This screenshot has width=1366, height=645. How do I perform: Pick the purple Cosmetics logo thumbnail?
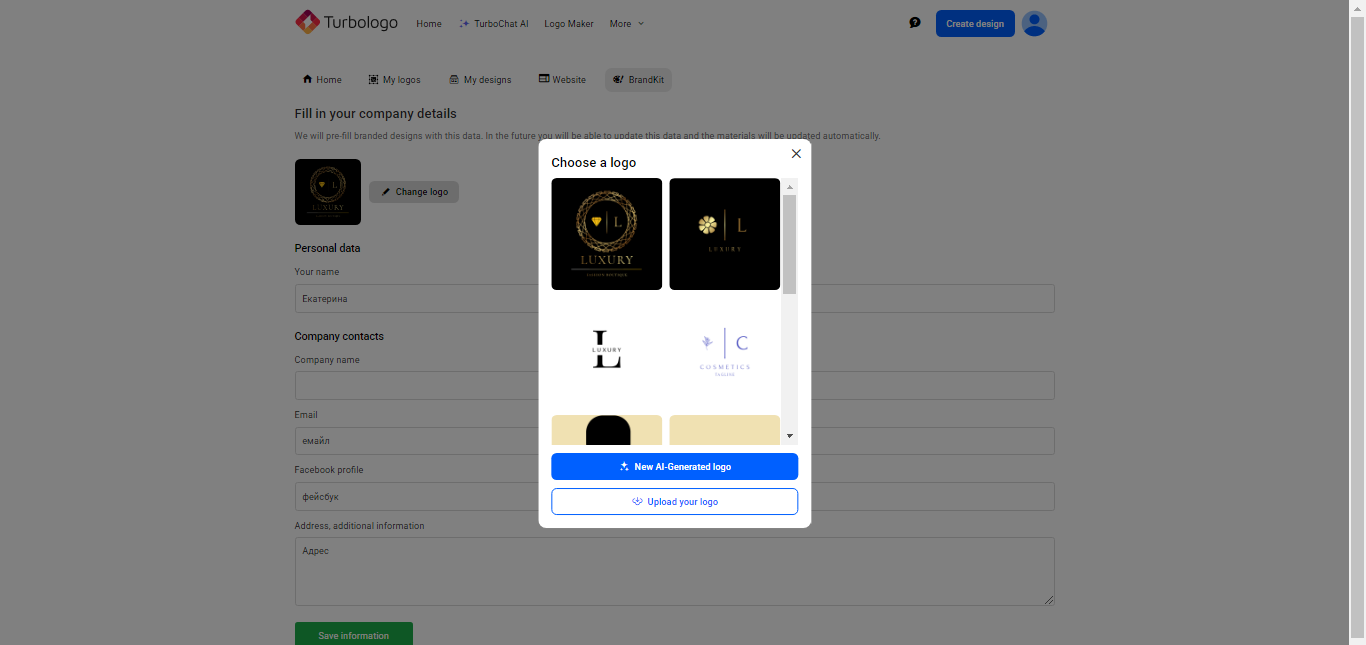pyautogui.click(x=724, y=350)
